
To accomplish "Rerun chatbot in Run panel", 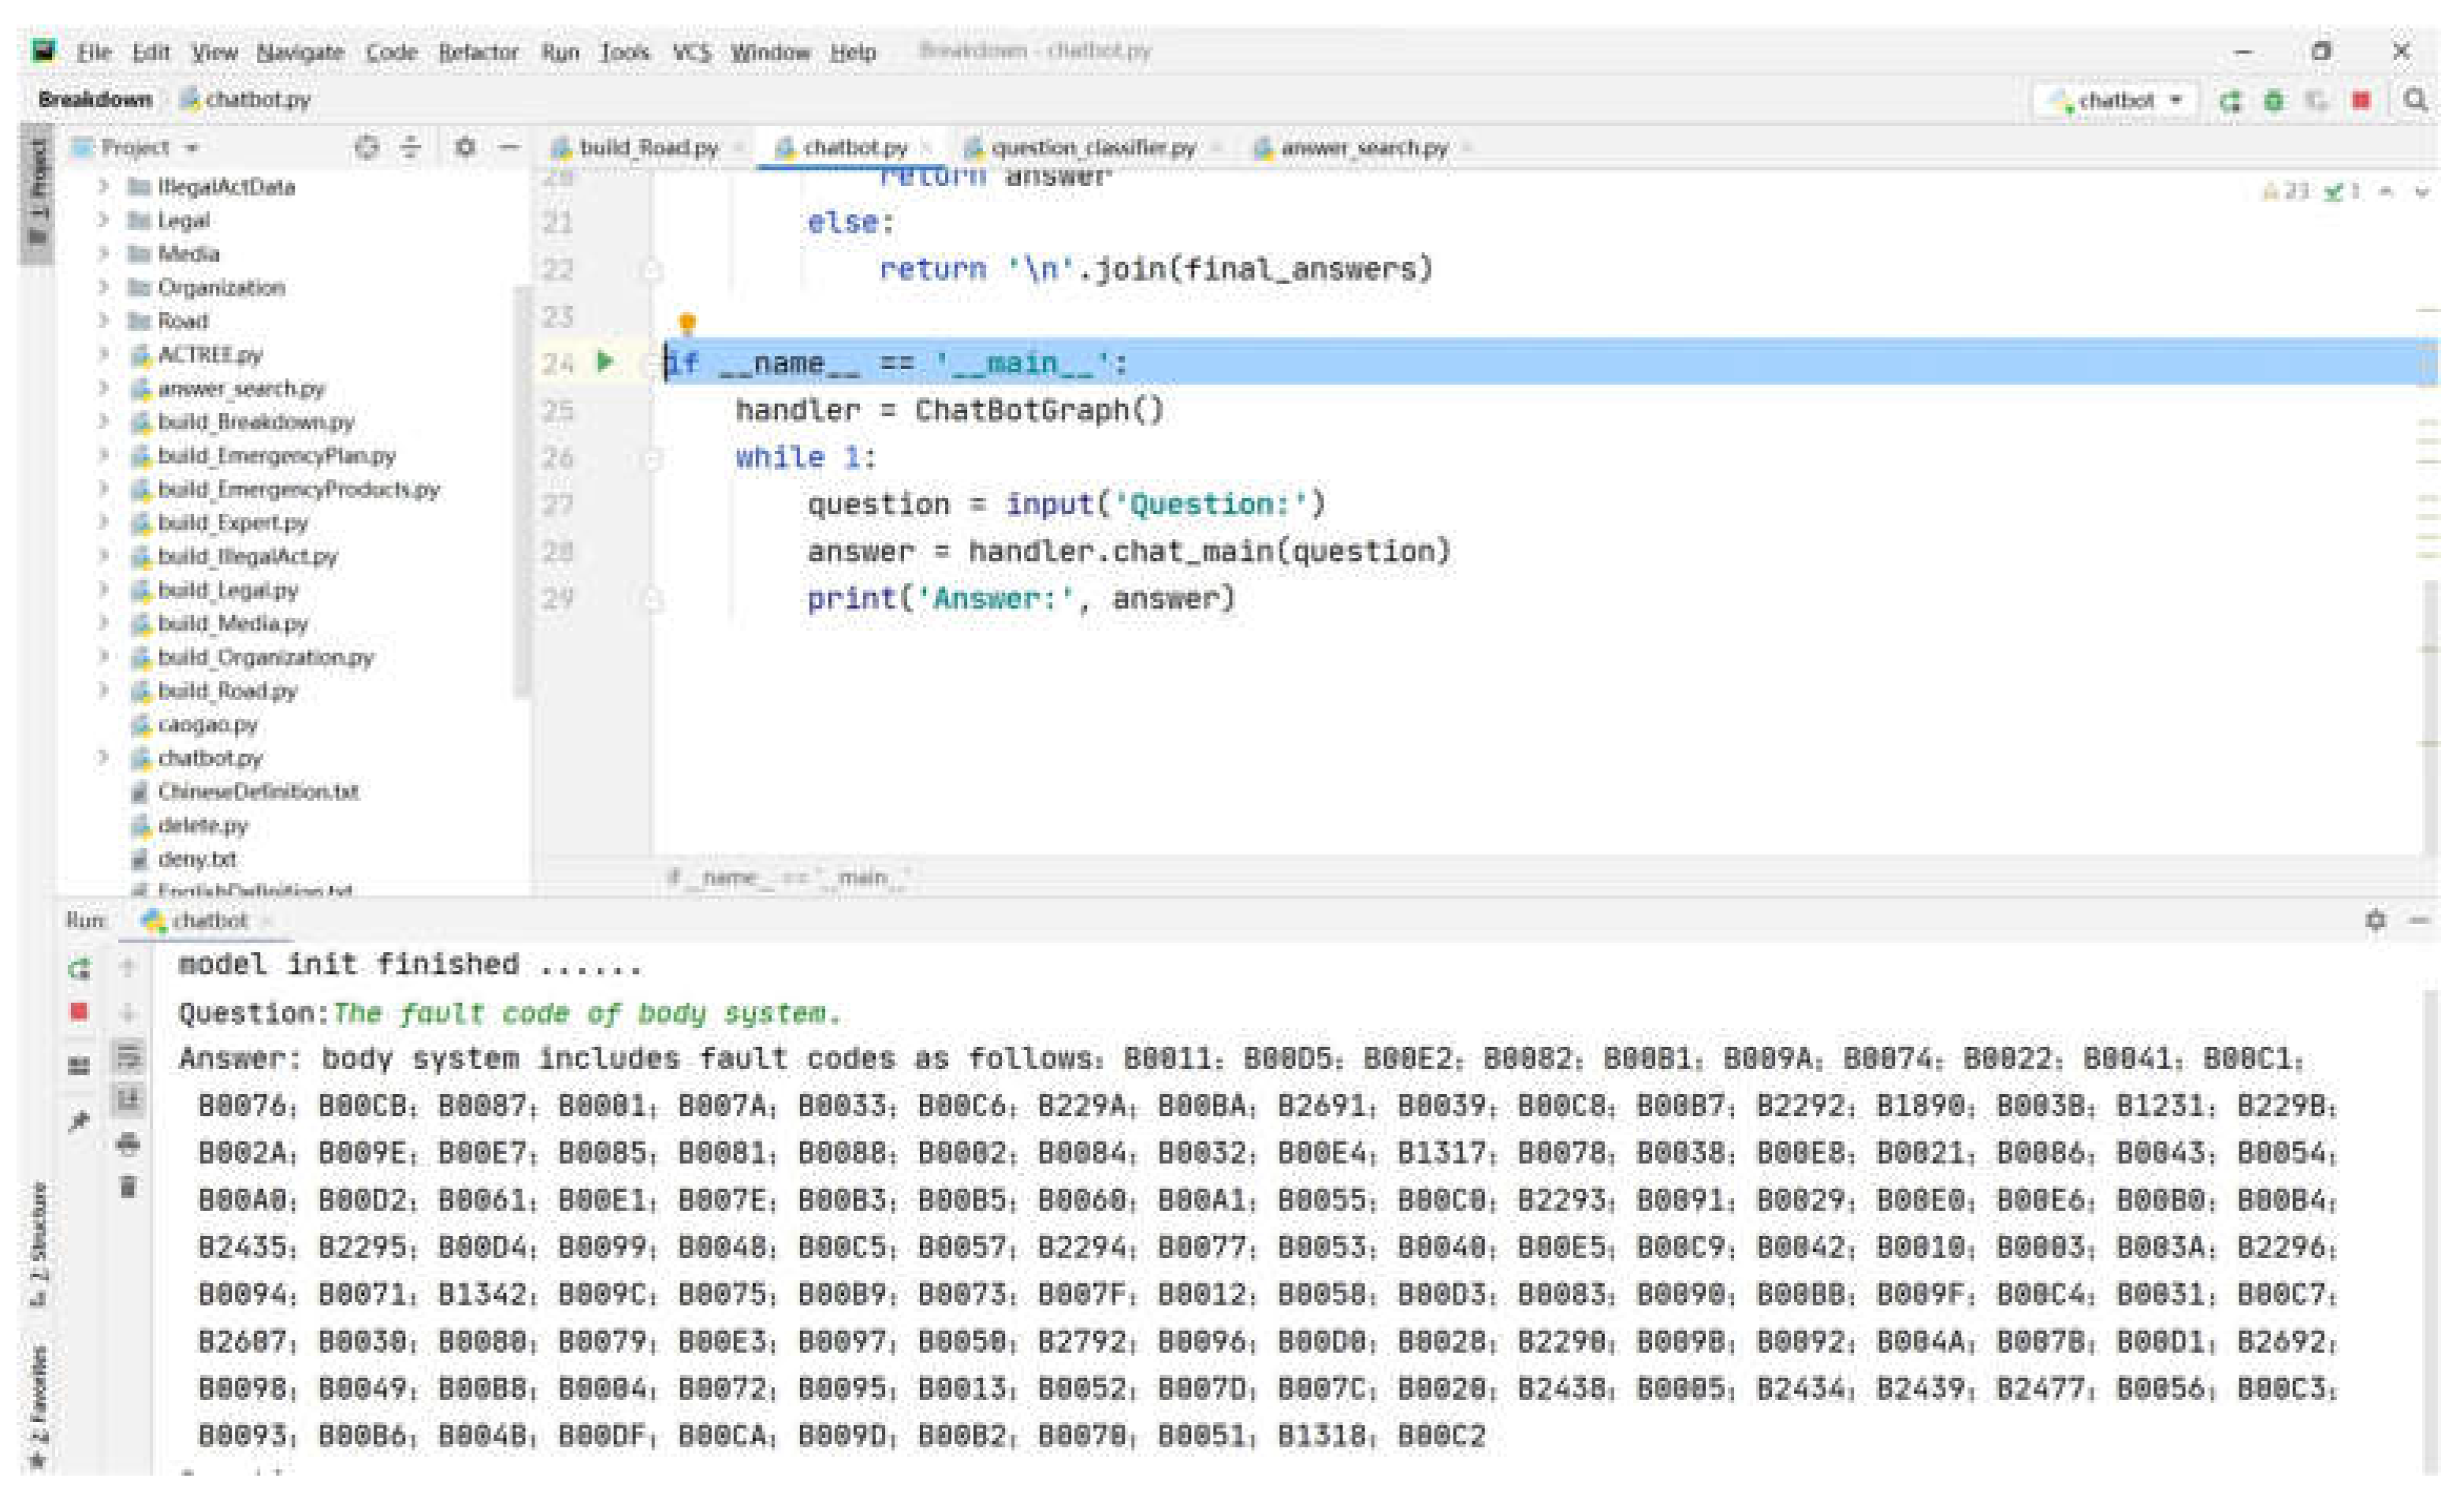I will coord(80,967).
